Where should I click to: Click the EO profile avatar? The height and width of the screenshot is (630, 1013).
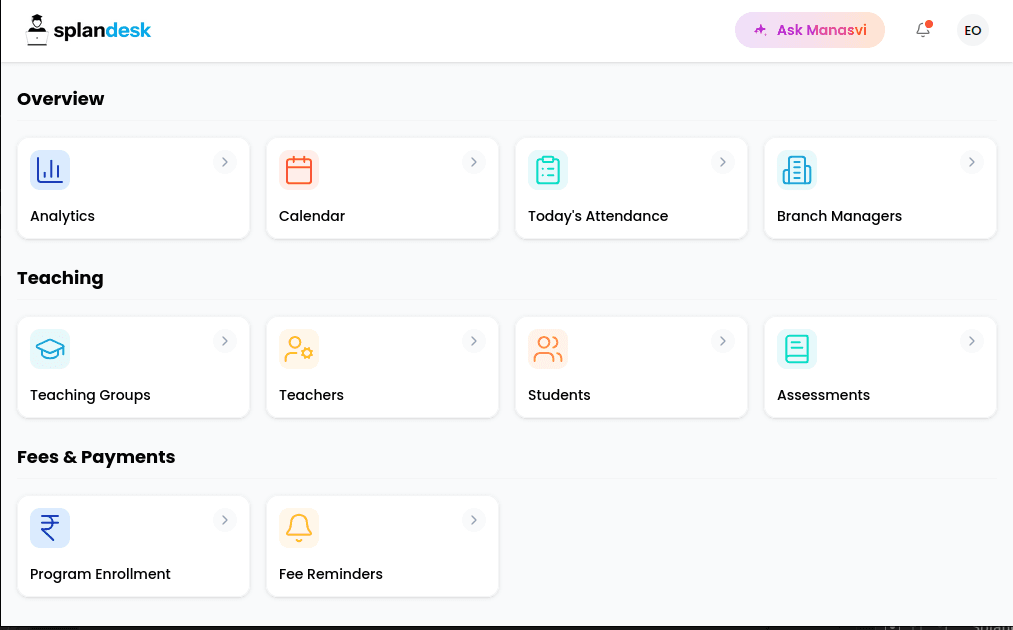972,30
